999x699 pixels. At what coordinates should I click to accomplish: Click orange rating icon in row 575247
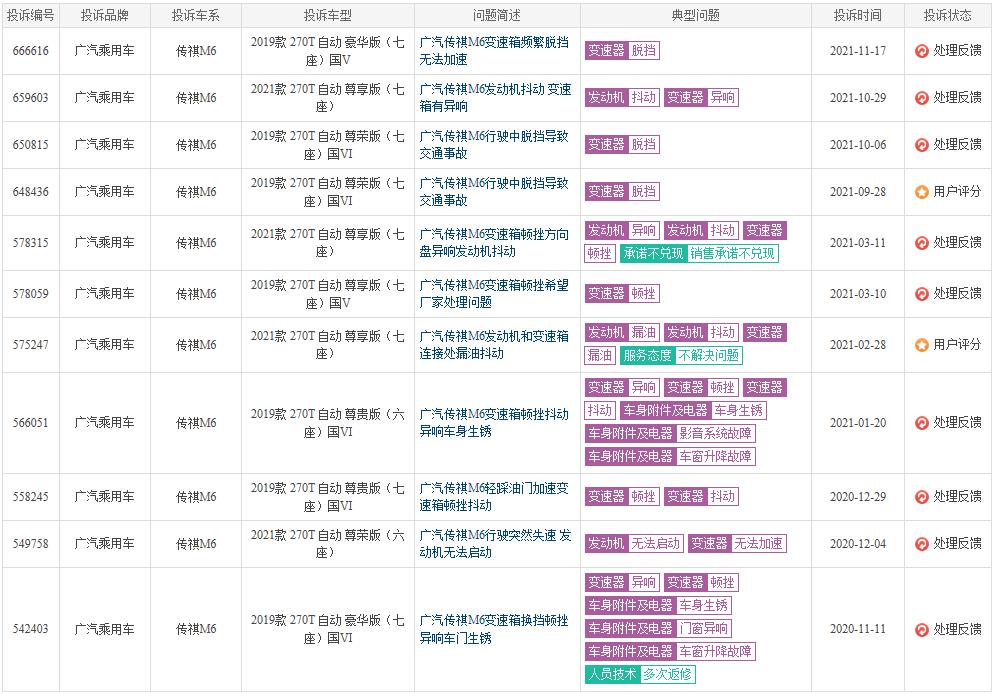tap(921, 345)
